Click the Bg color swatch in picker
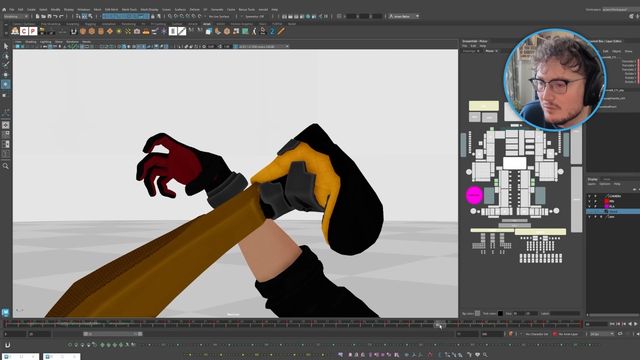The width and height of the screenshot is (640, 360). [x=478, y=313]
